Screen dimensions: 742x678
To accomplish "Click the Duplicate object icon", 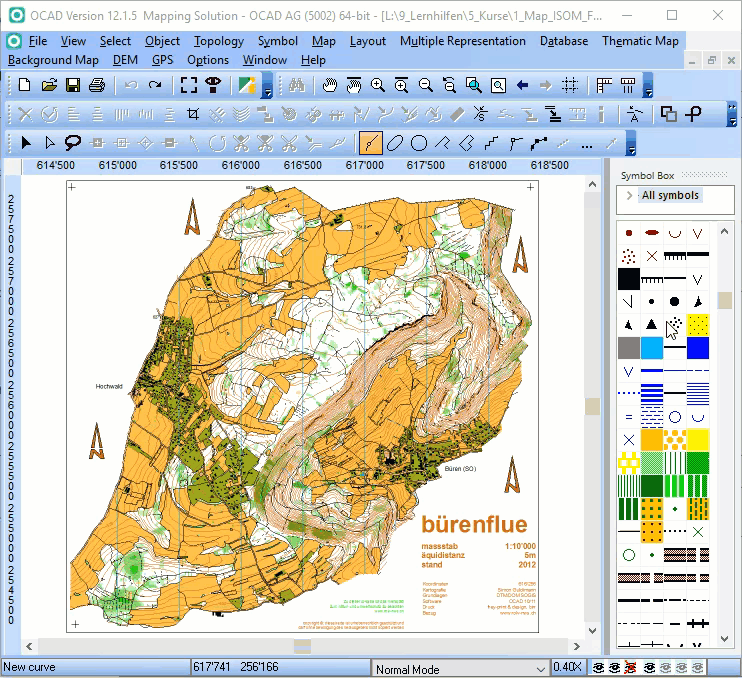I will (x=668, y=114).
